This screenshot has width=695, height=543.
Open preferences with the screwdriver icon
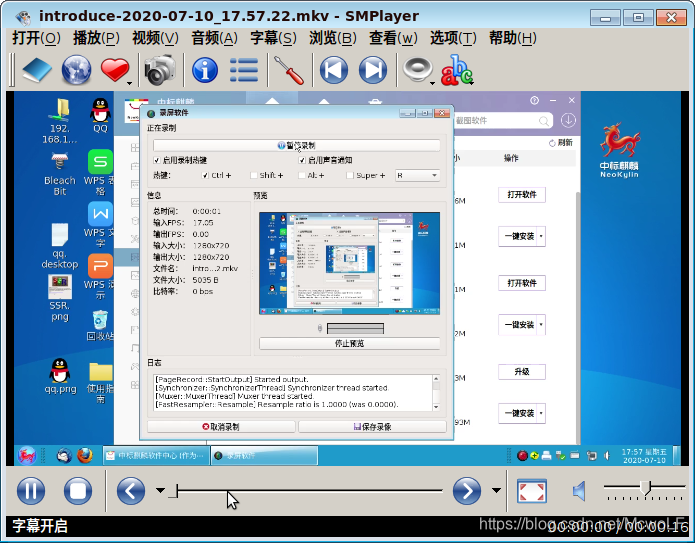click(289, 70)
